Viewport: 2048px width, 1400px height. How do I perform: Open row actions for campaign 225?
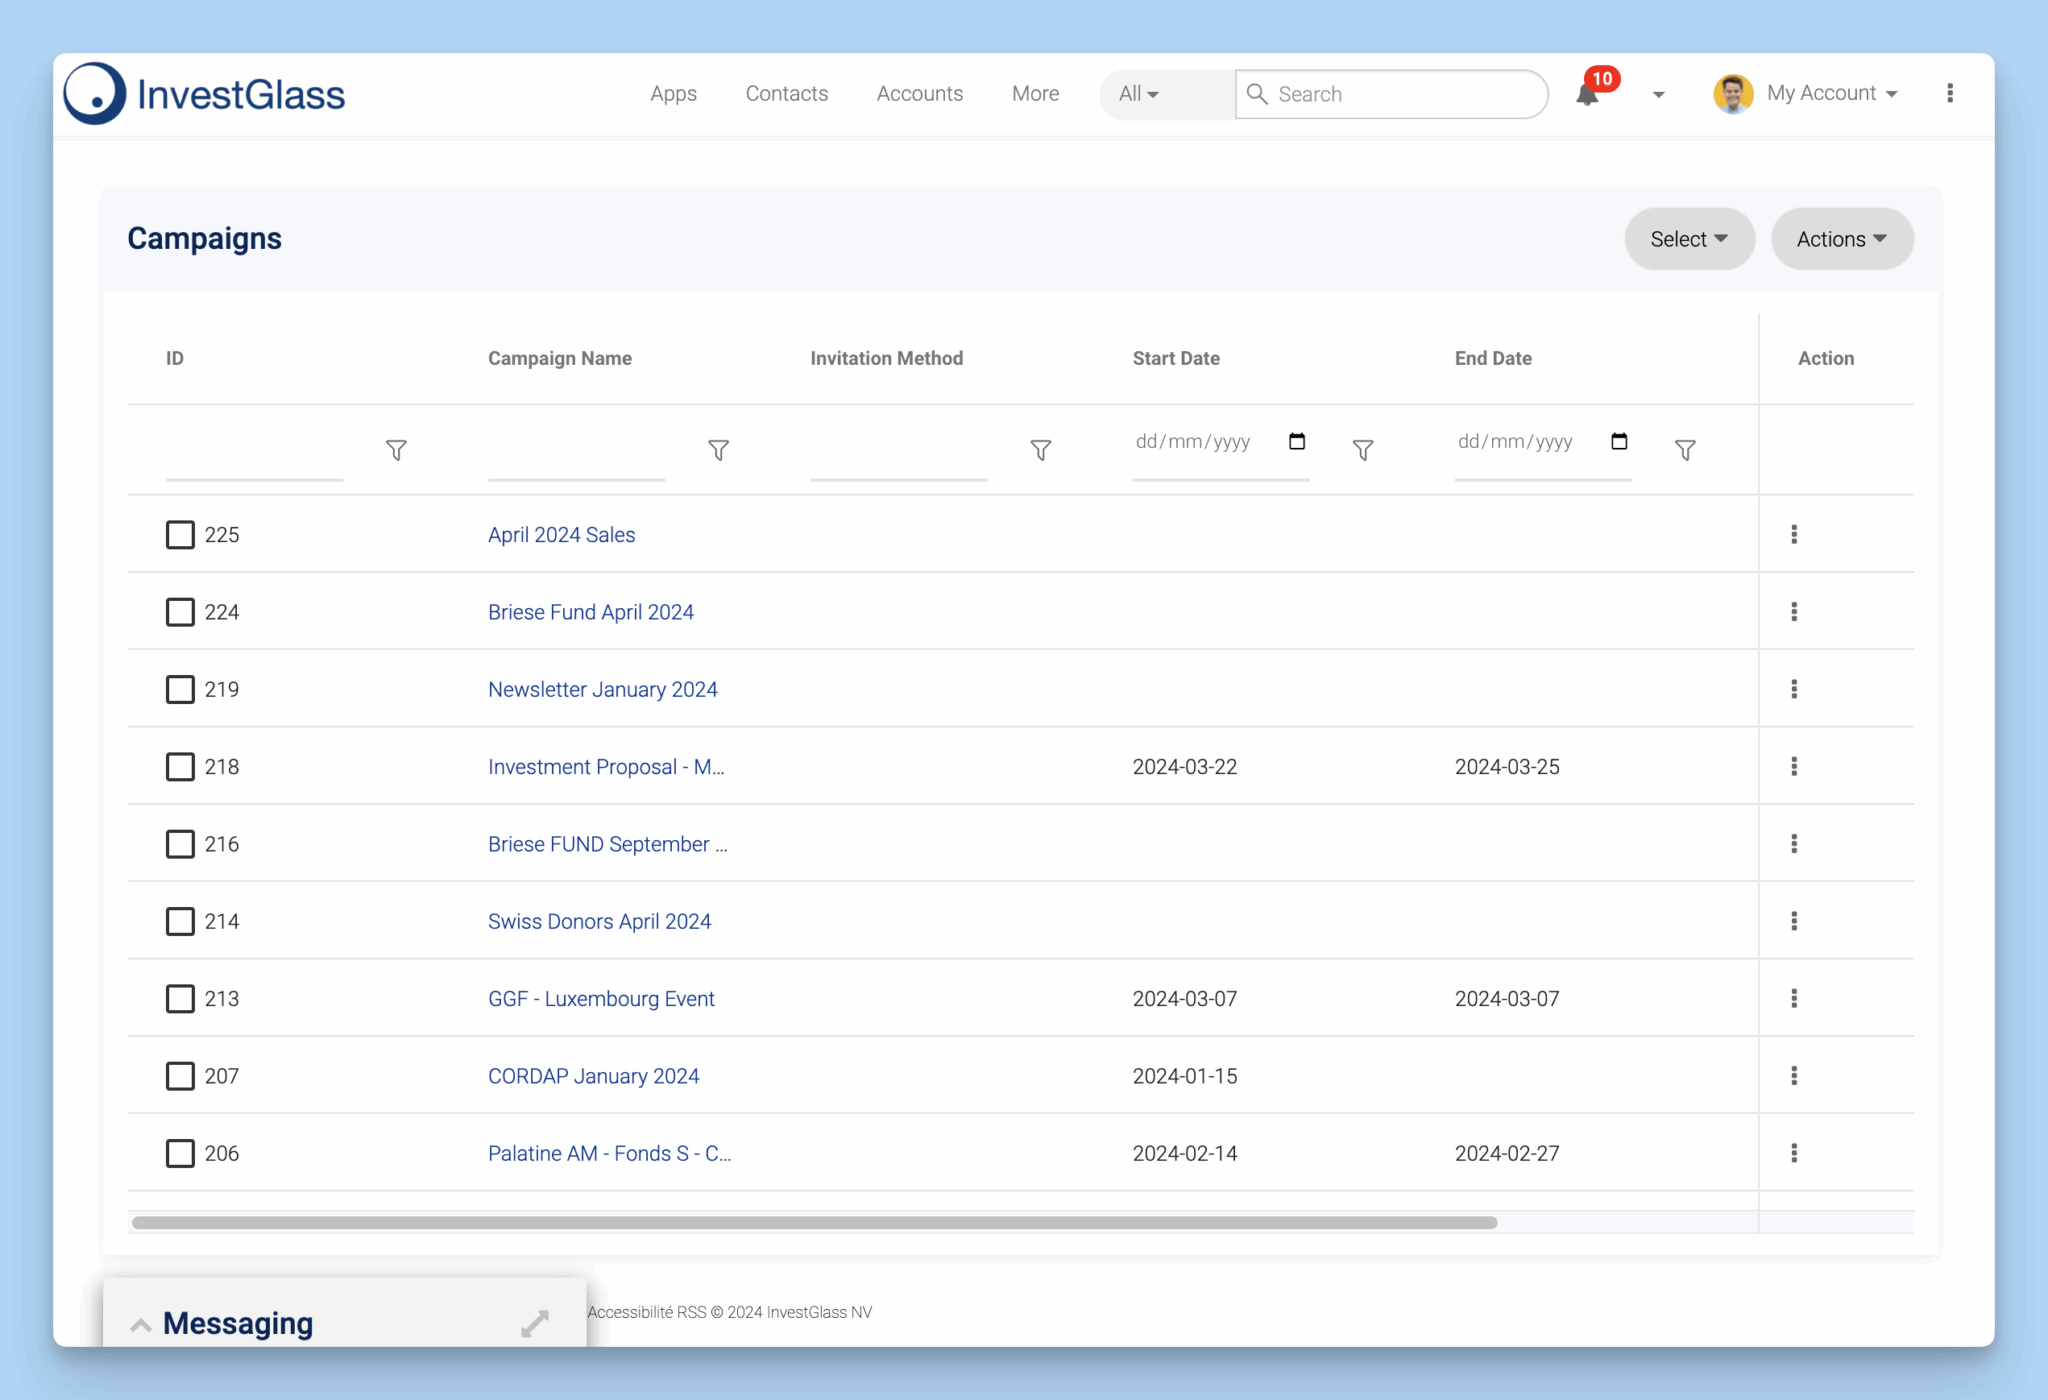[1794, 534]
